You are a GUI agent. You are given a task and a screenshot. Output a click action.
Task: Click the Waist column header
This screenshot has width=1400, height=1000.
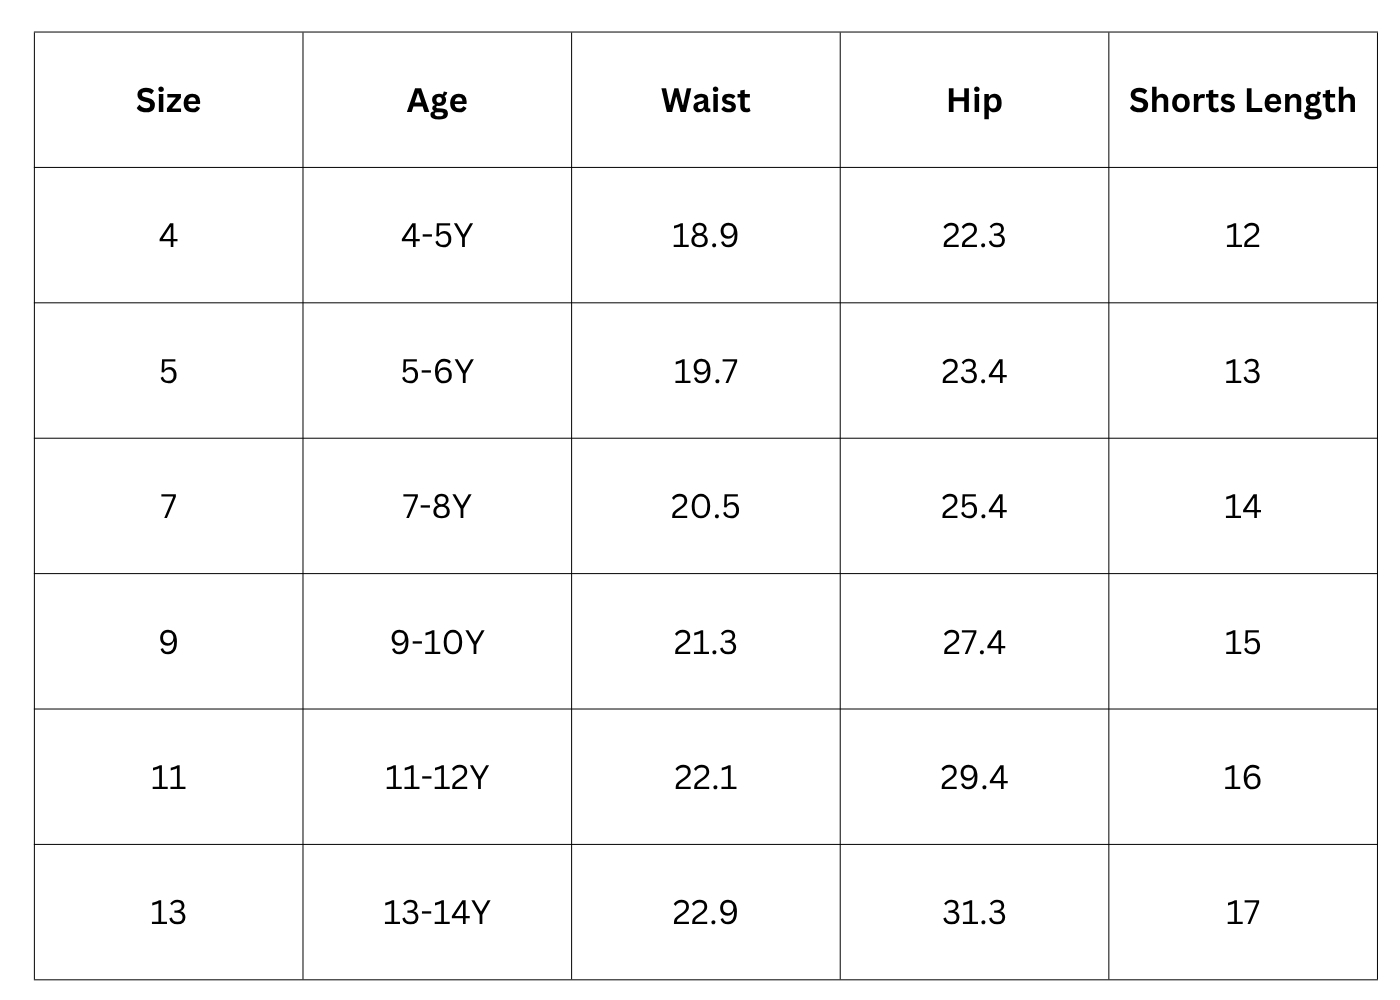click(x=705, y=100)
